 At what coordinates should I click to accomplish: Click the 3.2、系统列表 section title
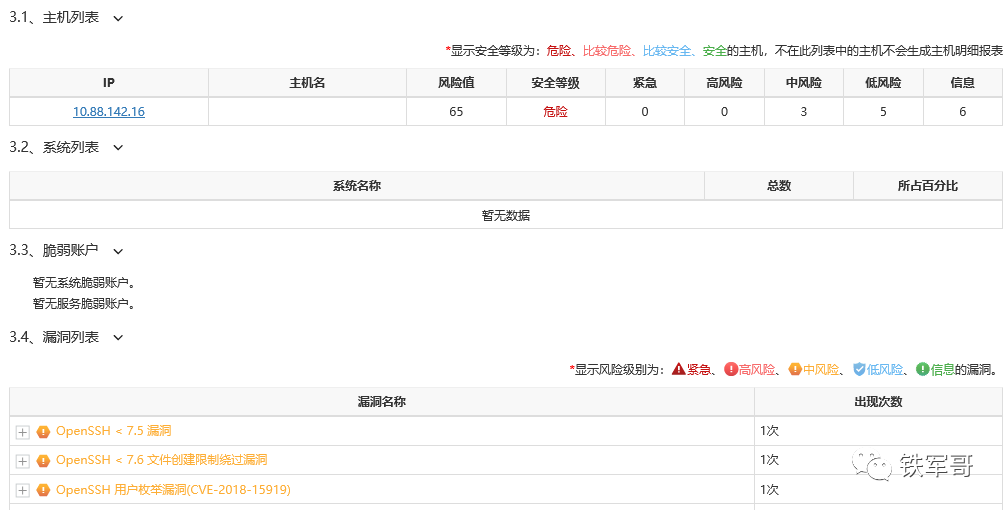tap(54, 147)
